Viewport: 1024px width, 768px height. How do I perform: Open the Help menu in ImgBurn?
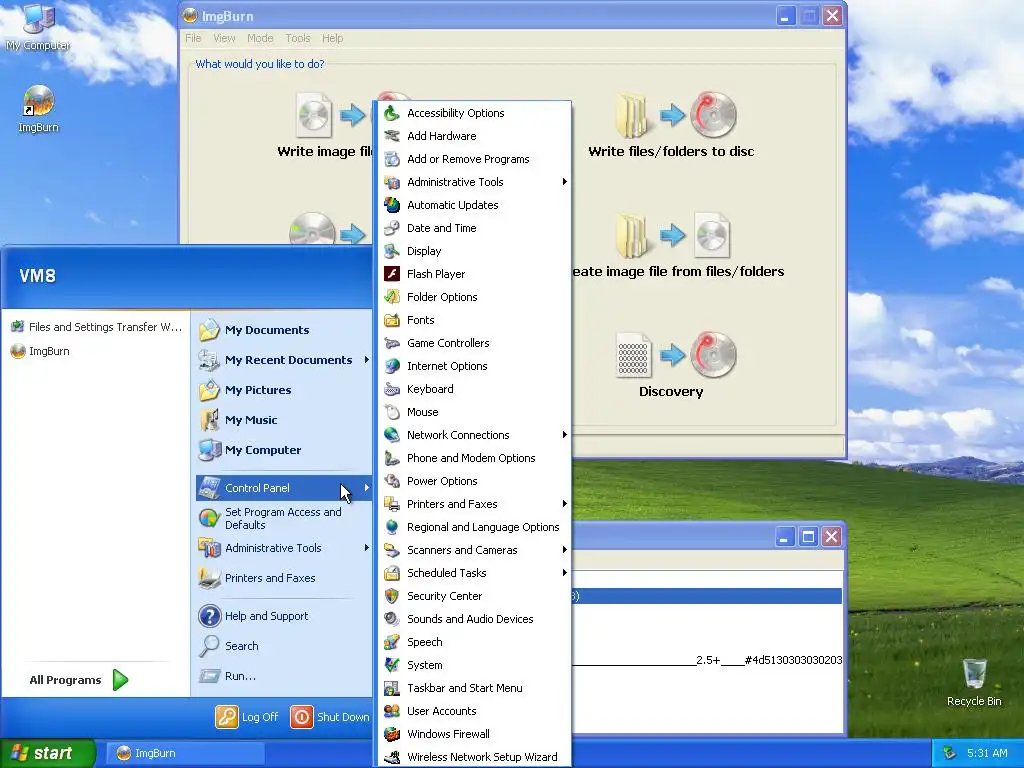coord(332,38)
